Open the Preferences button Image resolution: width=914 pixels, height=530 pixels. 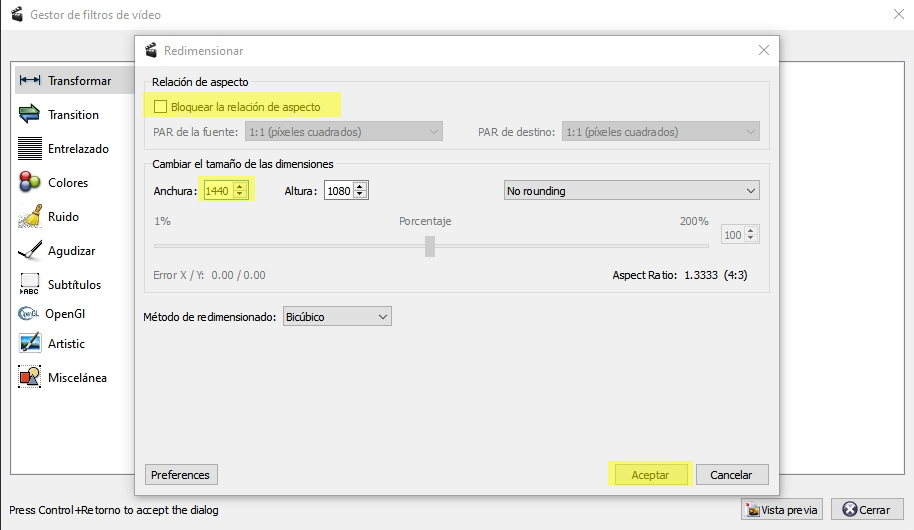click(x=181, y=475)
